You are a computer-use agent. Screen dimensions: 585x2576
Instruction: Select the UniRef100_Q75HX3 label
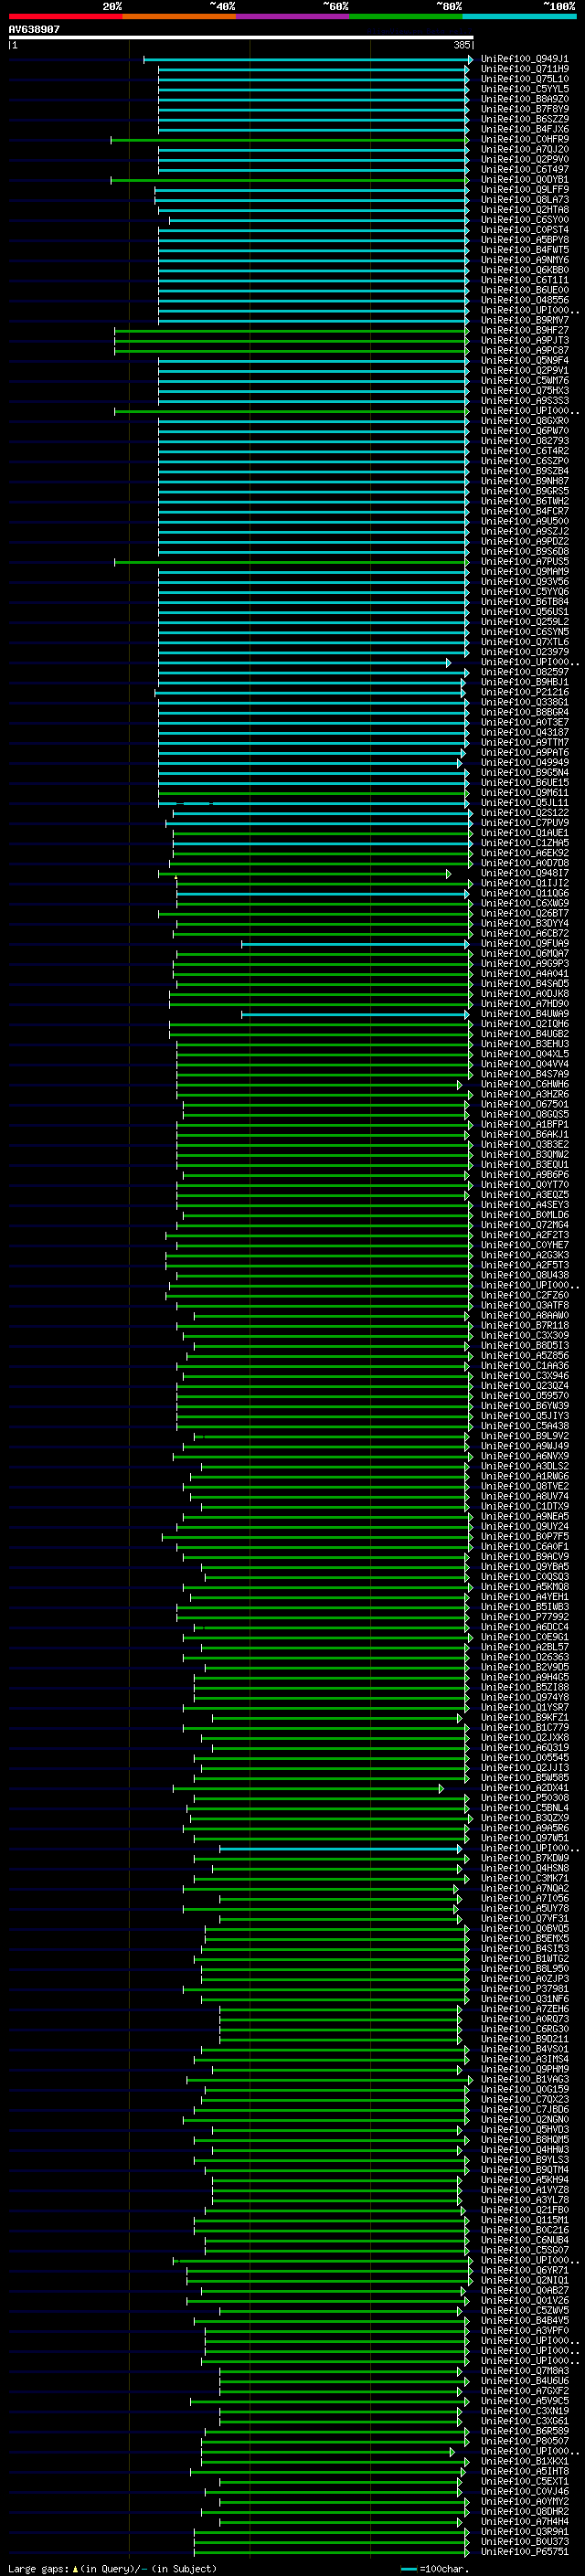(525, 391)
